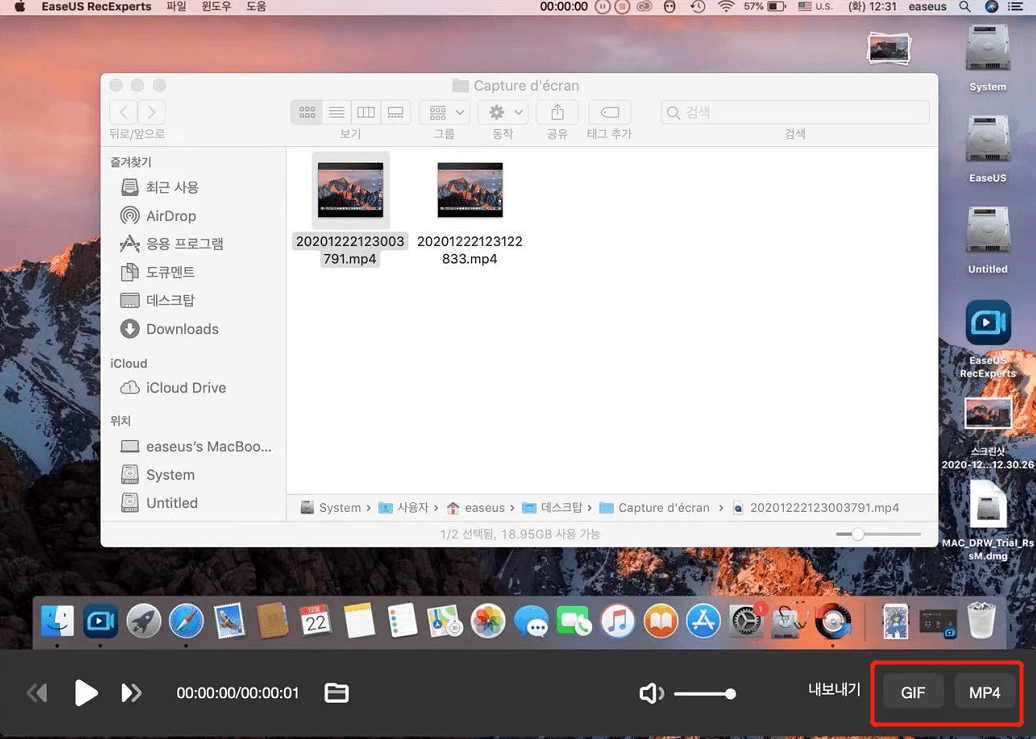Click the add tags icon
The height and width of the screenshot is (739, 1036).
pos(609,112)
